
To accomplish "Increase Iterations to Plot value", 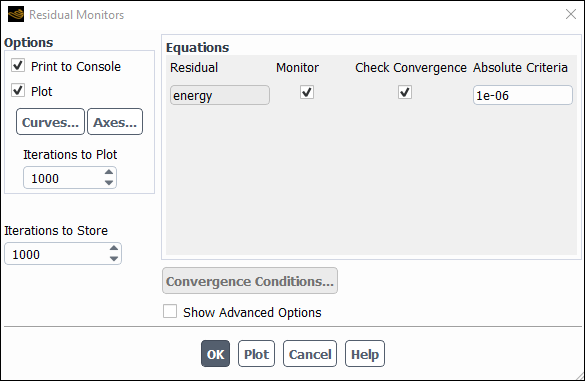I will 109,172.
